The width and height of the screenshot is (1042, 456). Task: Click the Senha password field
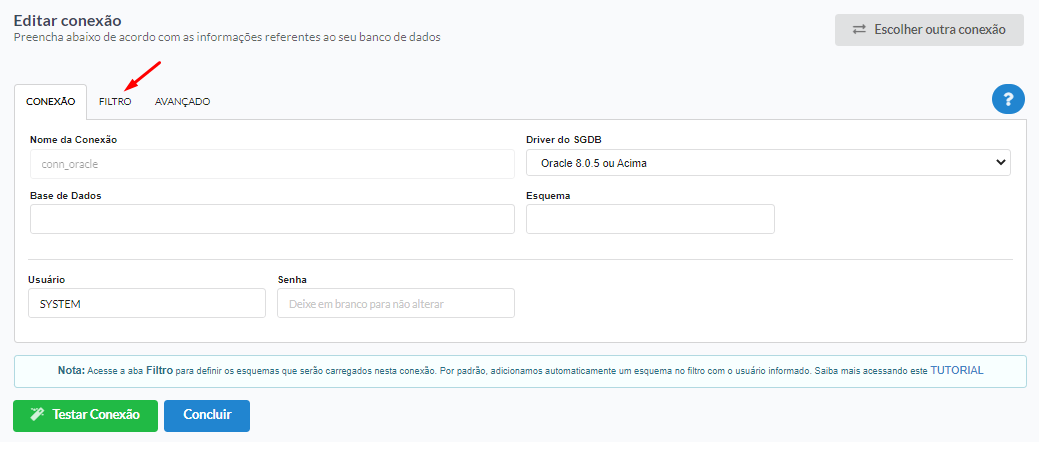click(396, 303)
